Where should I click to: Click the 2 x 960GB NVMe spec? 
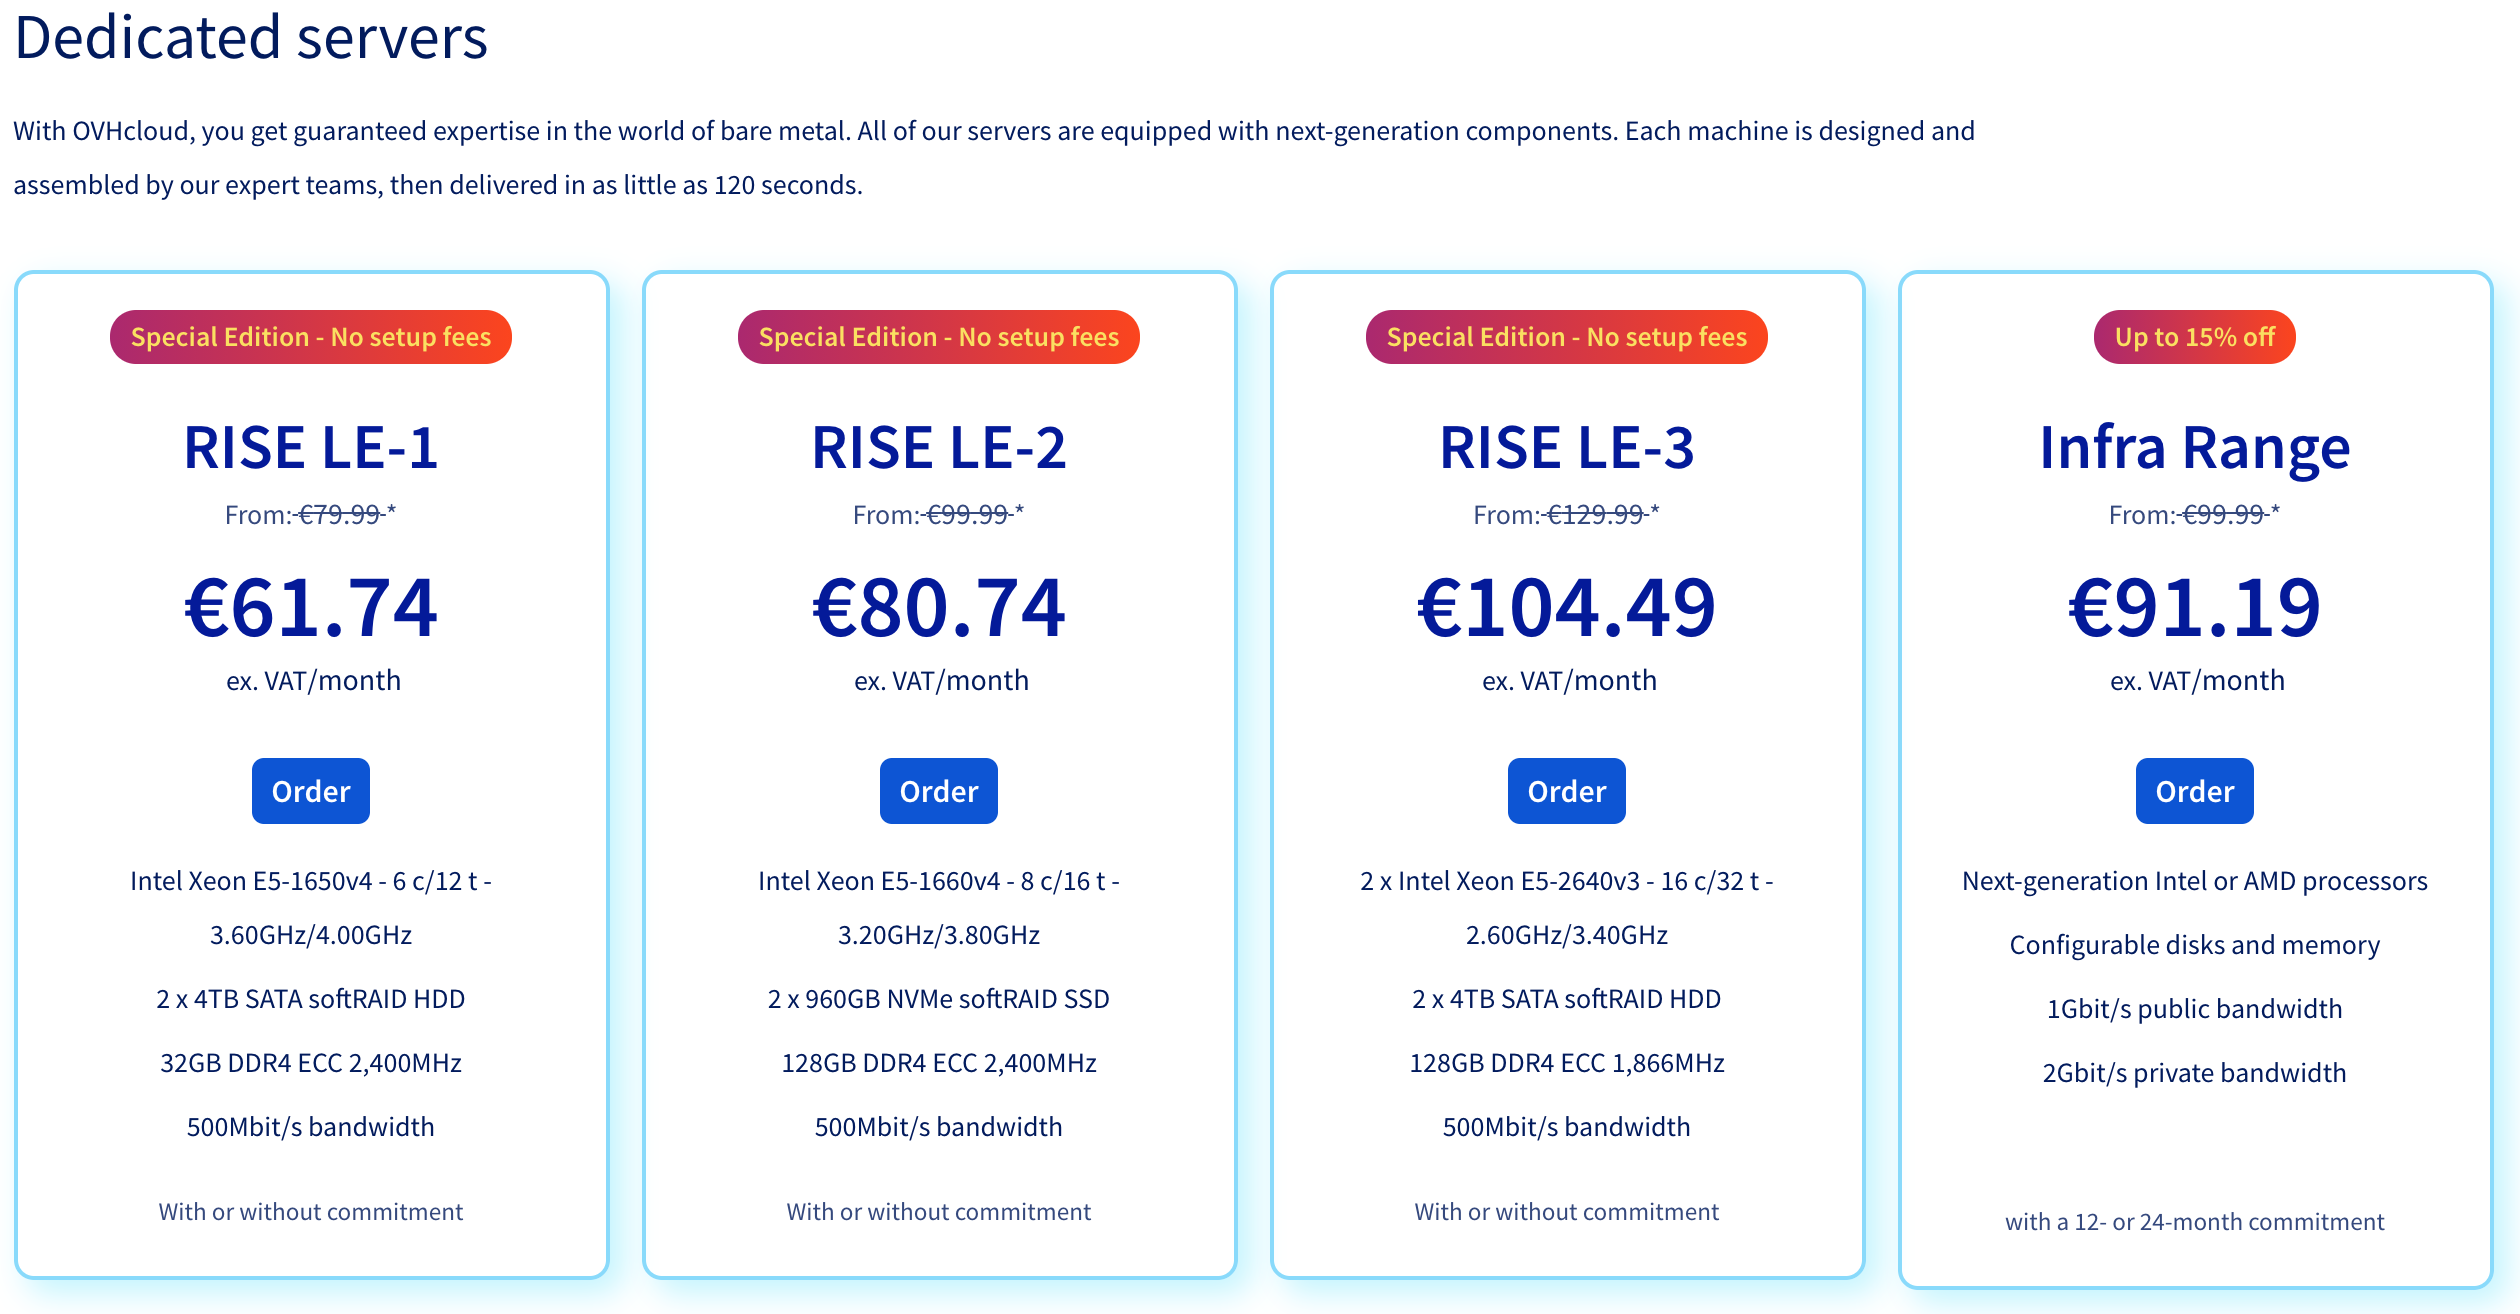click(938, 999)
